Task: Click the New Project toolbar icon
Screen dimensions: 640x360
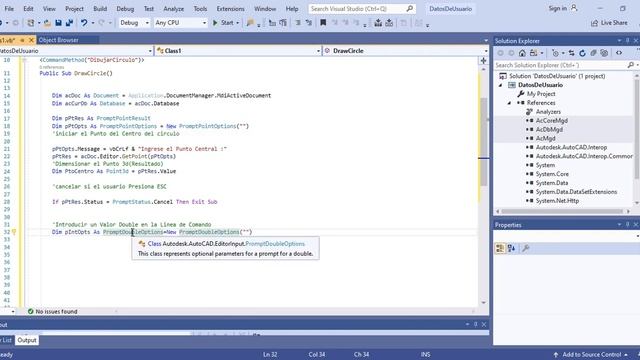Action: (x=31, y=23)
